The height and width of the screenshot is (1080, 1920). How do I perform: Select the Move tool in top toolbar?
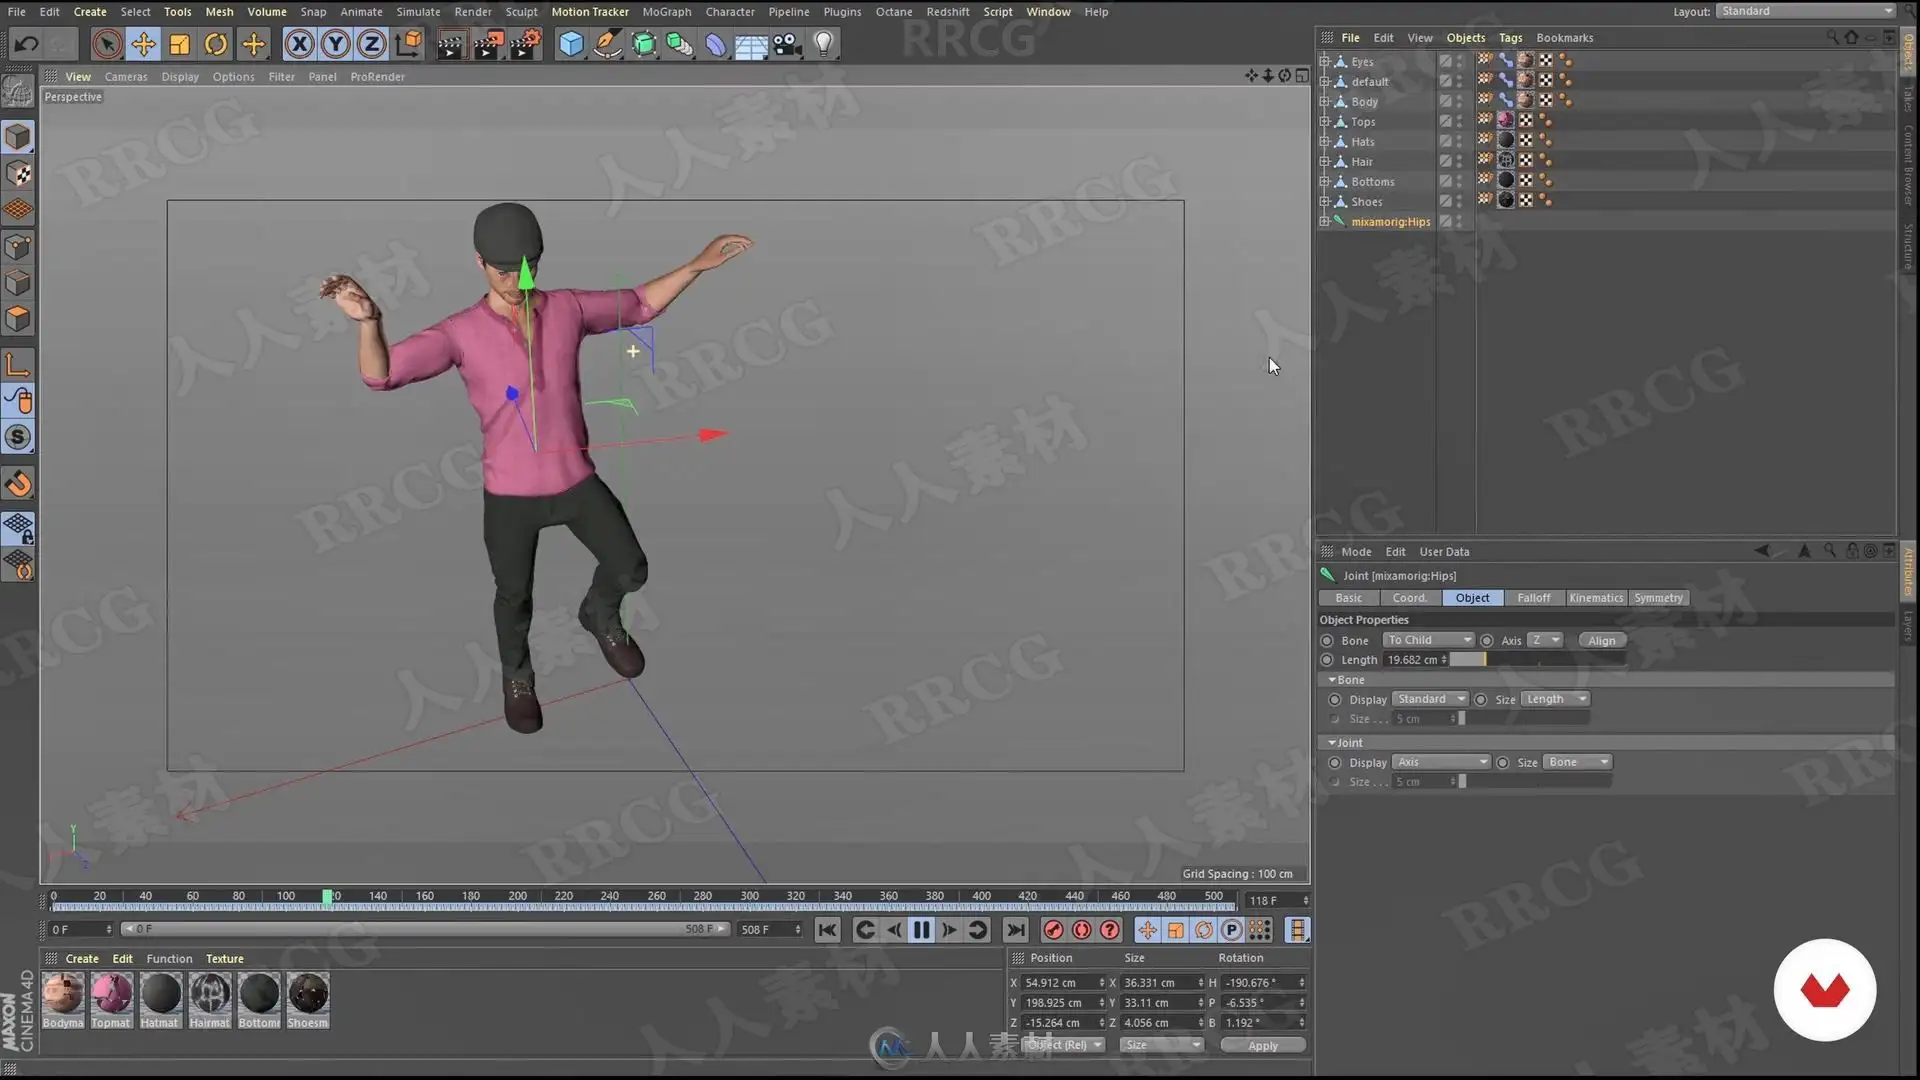click(143, 44)
